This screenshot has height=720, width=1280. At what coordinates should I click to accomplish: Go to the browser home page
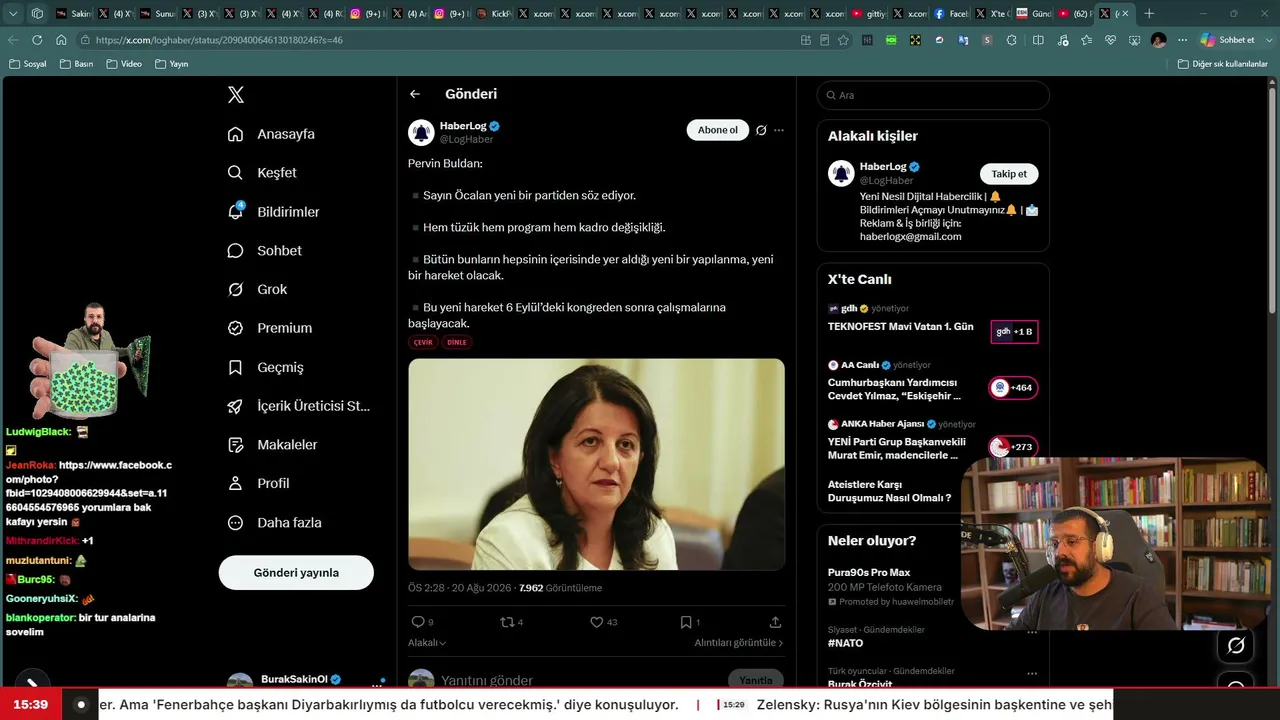pos(61,40)
